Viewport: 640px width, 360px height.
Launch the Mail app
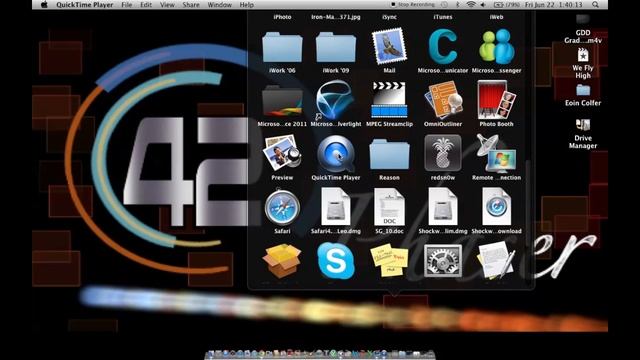(389, 46)
